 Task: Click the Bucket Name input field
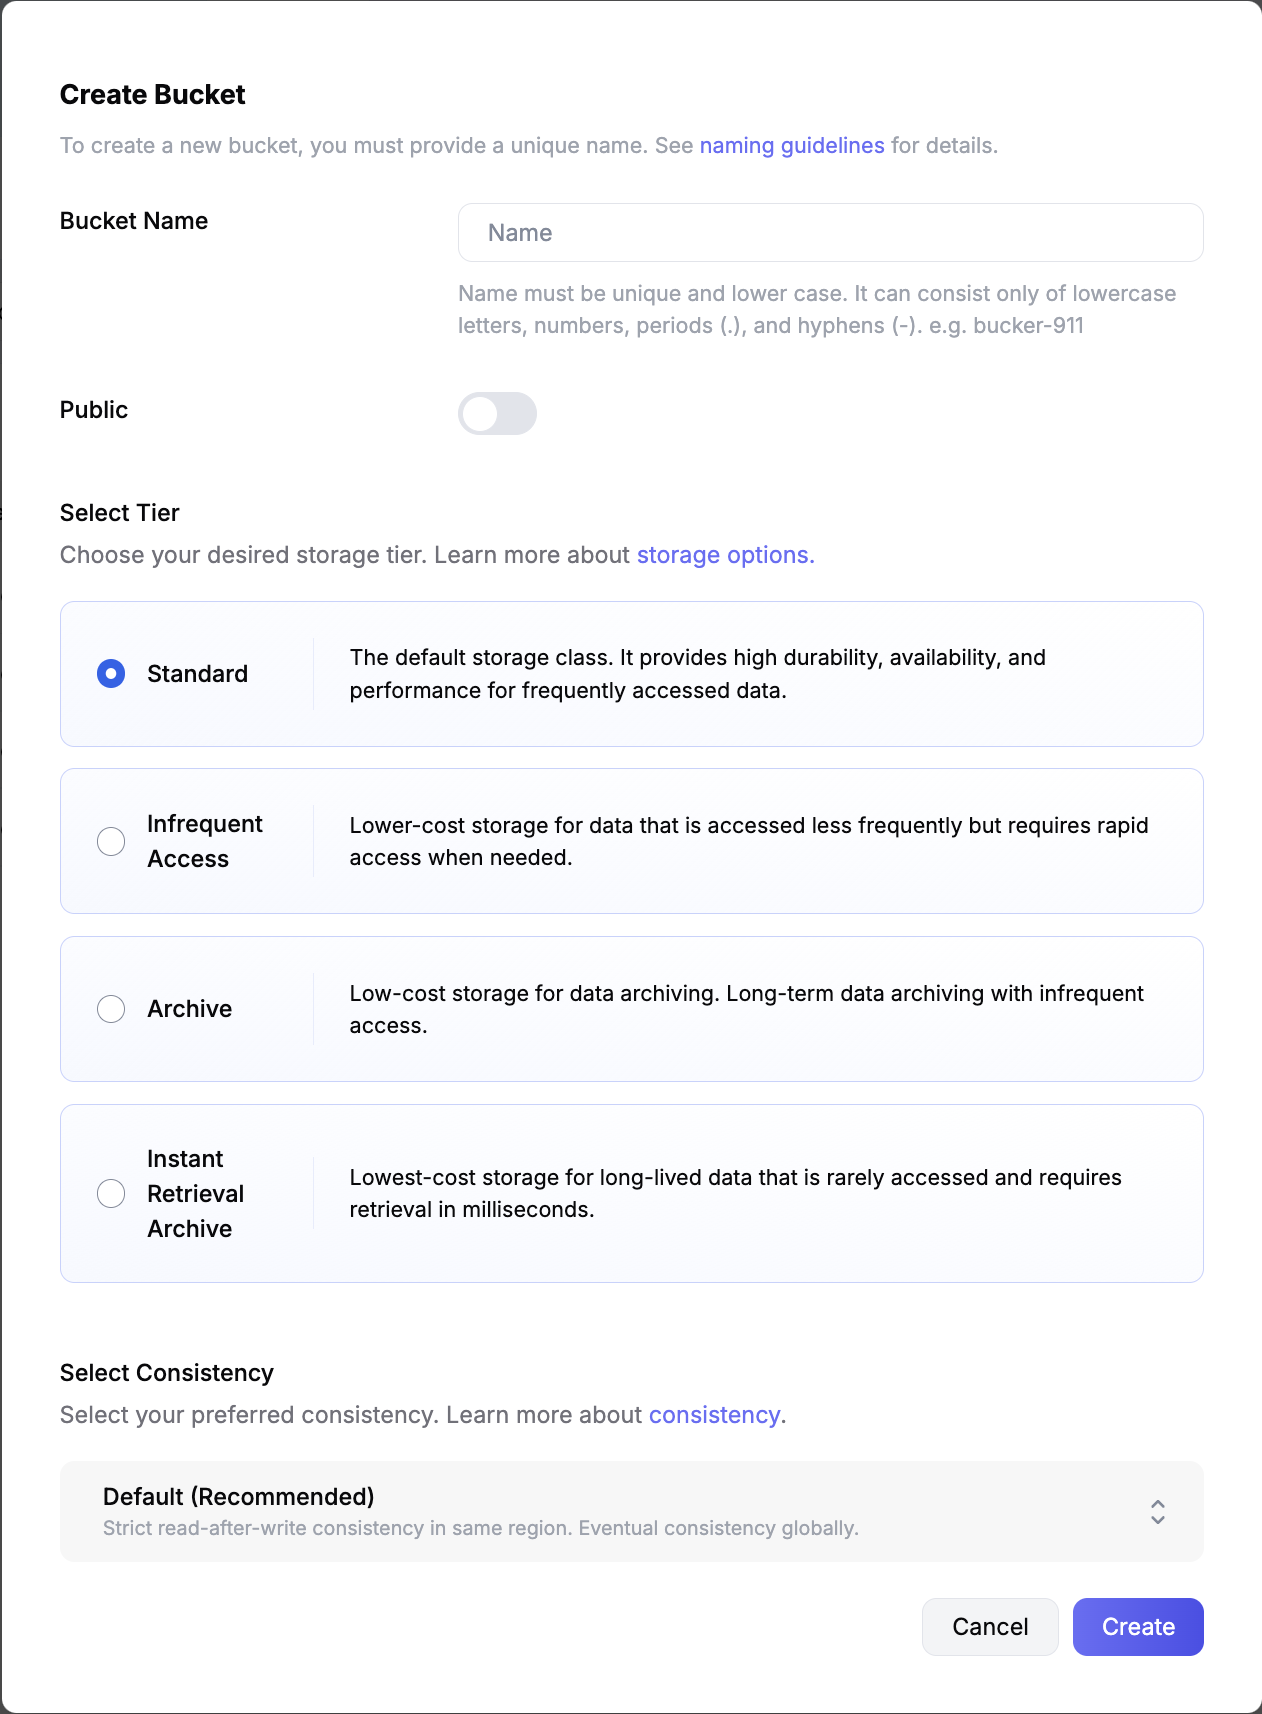click(x=830, y=233)
